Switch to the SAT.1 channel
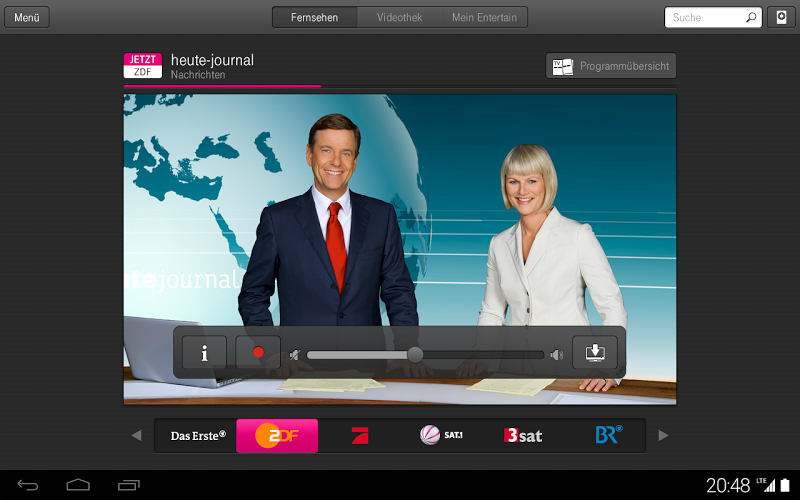 (x=441, y=435)
